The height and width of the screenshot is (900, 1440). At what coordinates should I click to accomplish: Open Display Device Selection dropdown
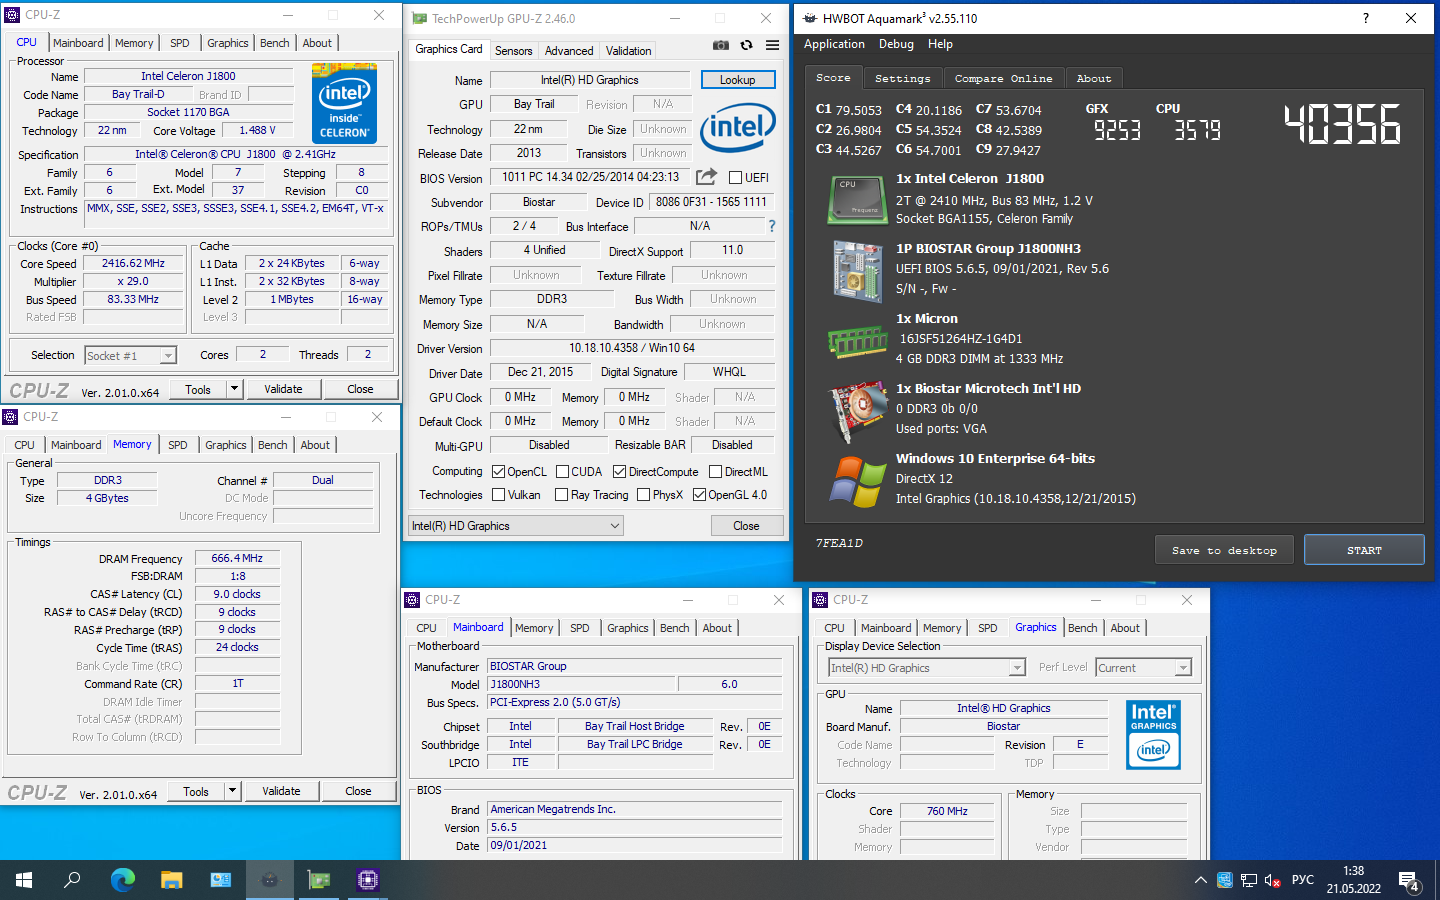click(x=927, y=668)
